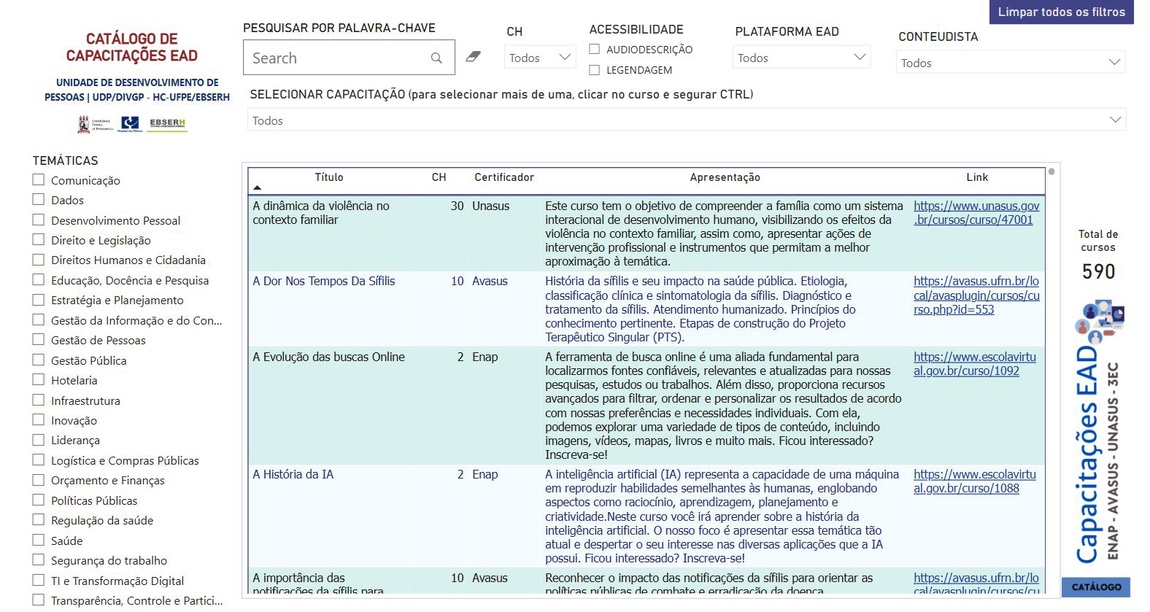Click the CATÁLOGO badge at bottom right
The height and width of the screenshot is (612, 1150).
[1095, 587]
